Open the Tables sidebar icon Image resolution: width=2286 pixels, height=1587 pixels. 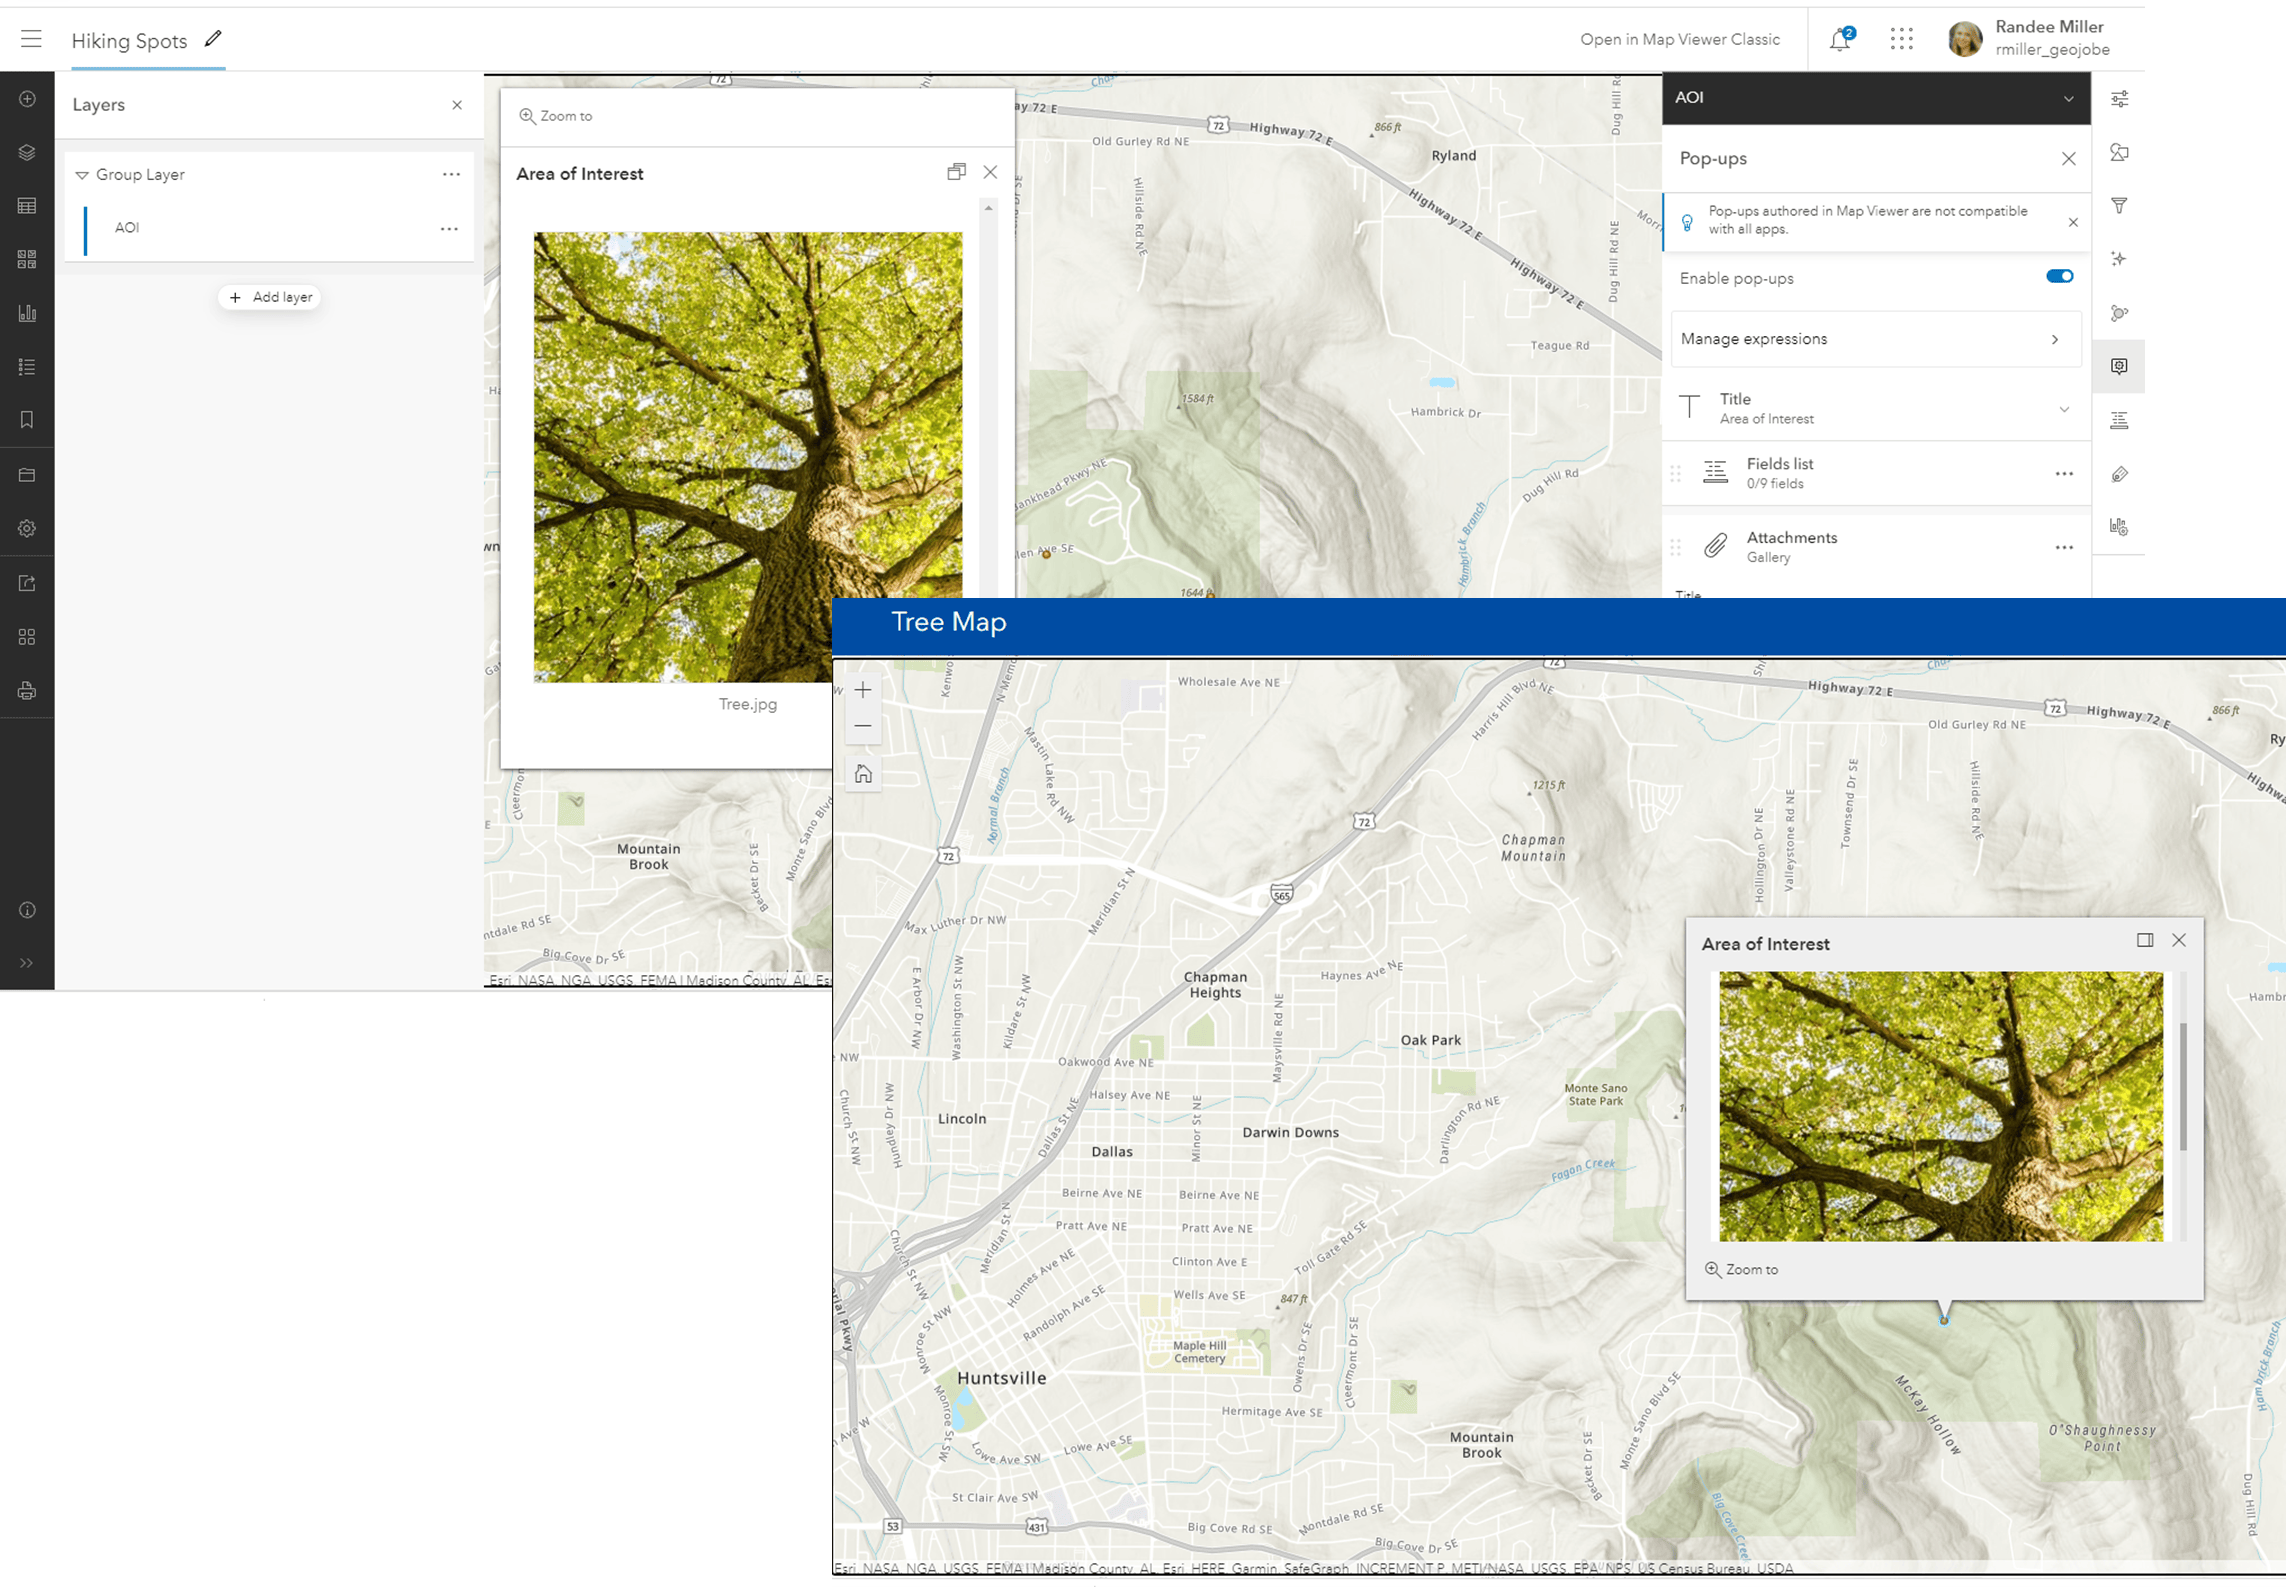click(x=27, y=206)
